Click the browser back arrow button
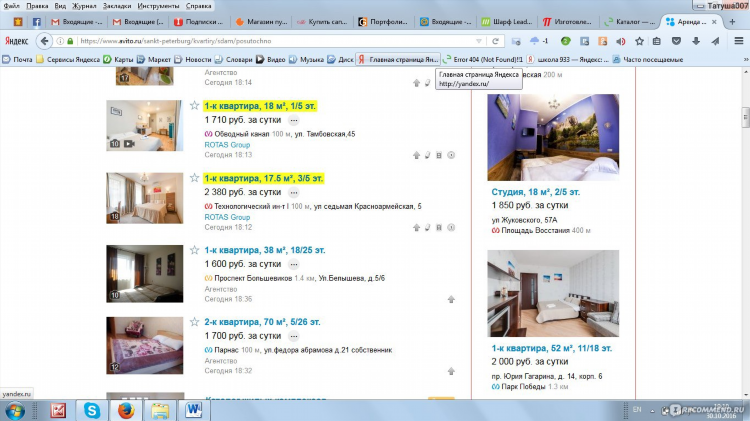 (x=44, y=41)
